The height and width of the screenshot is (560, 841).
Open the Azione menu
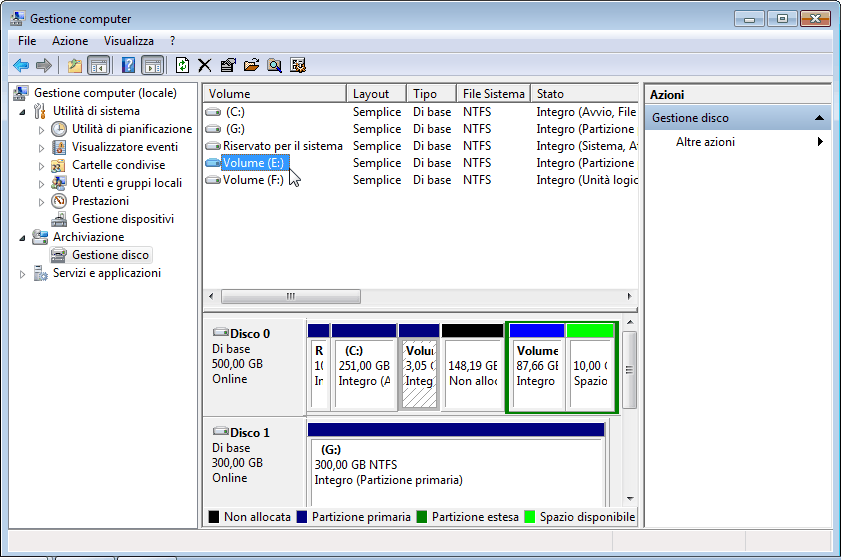click(x=70, y=41)
